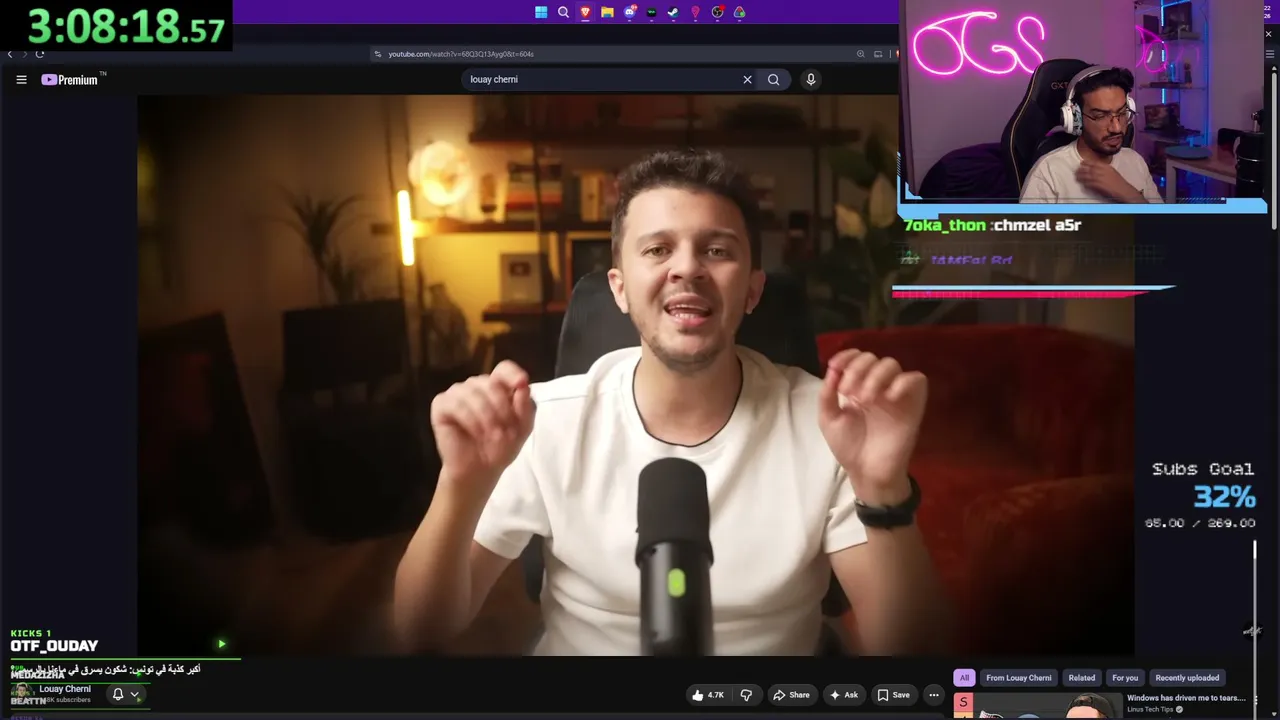Open the pink pin app in taskbar
The image size is (1280, 720).
695,12
